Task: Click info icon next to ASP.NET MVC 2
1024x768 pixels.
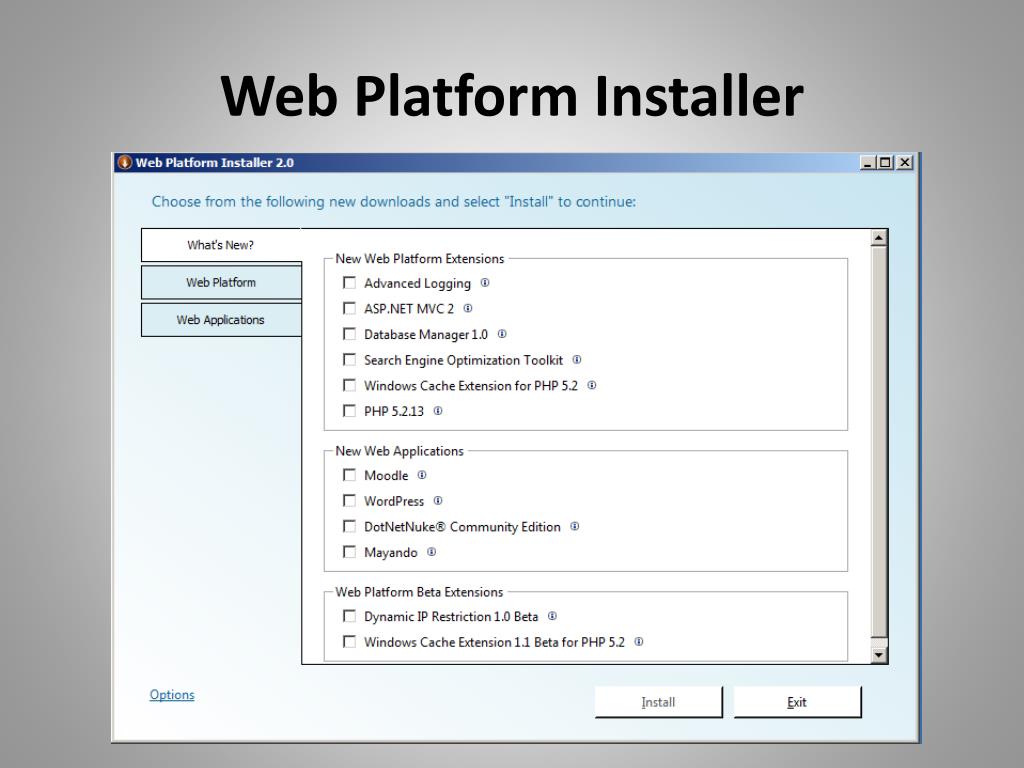Action: coord(468,308)
